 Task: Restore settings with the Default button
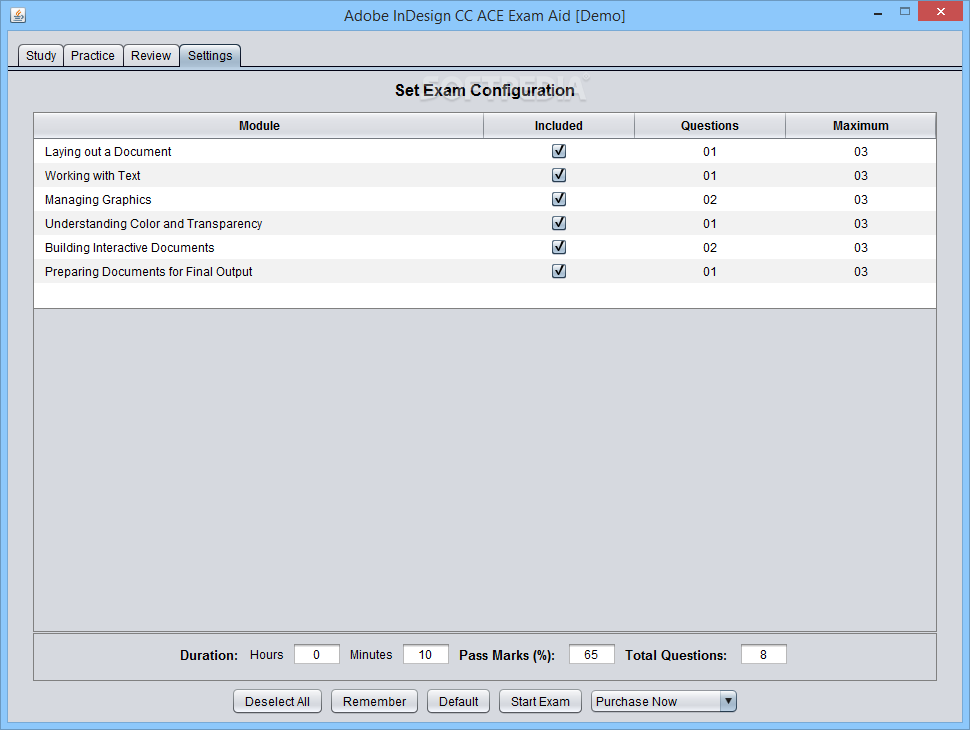(458, 702)
